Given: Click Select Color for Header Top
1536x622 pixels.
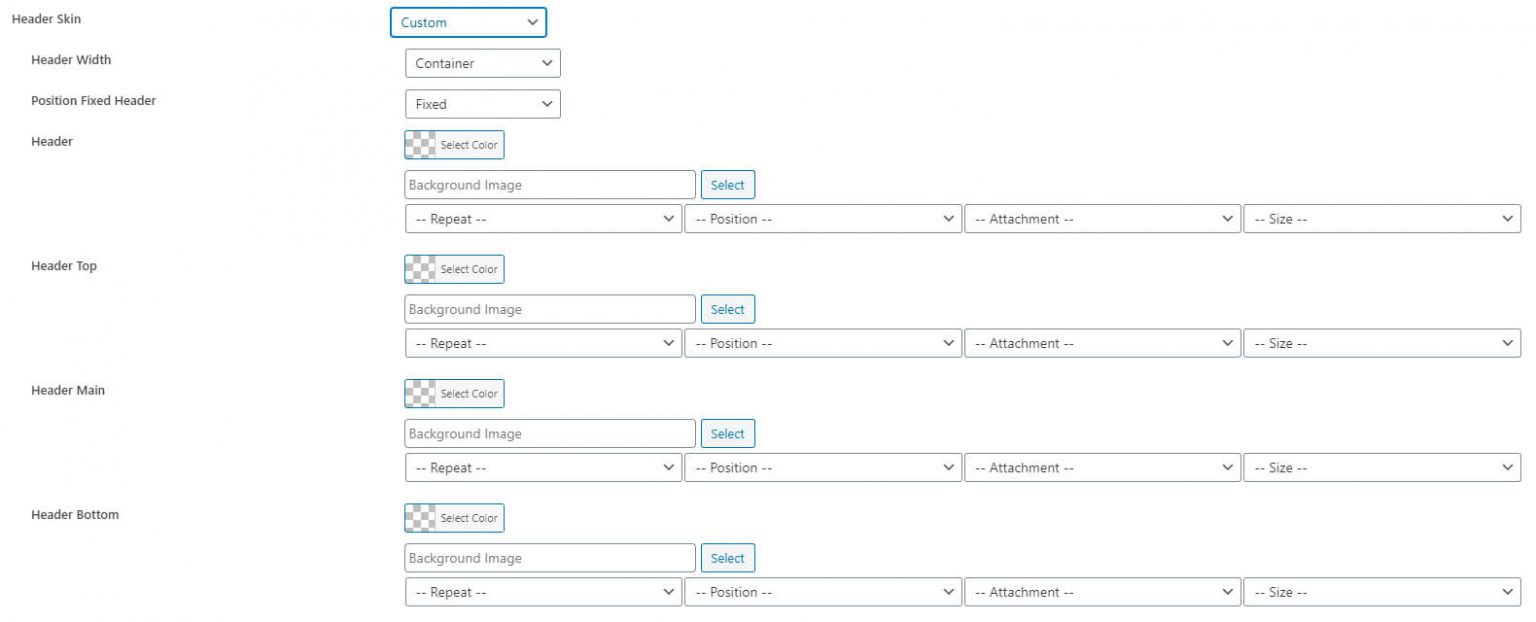Looking at the screenshot, I should pyautogui.click(x=466, y=268).
